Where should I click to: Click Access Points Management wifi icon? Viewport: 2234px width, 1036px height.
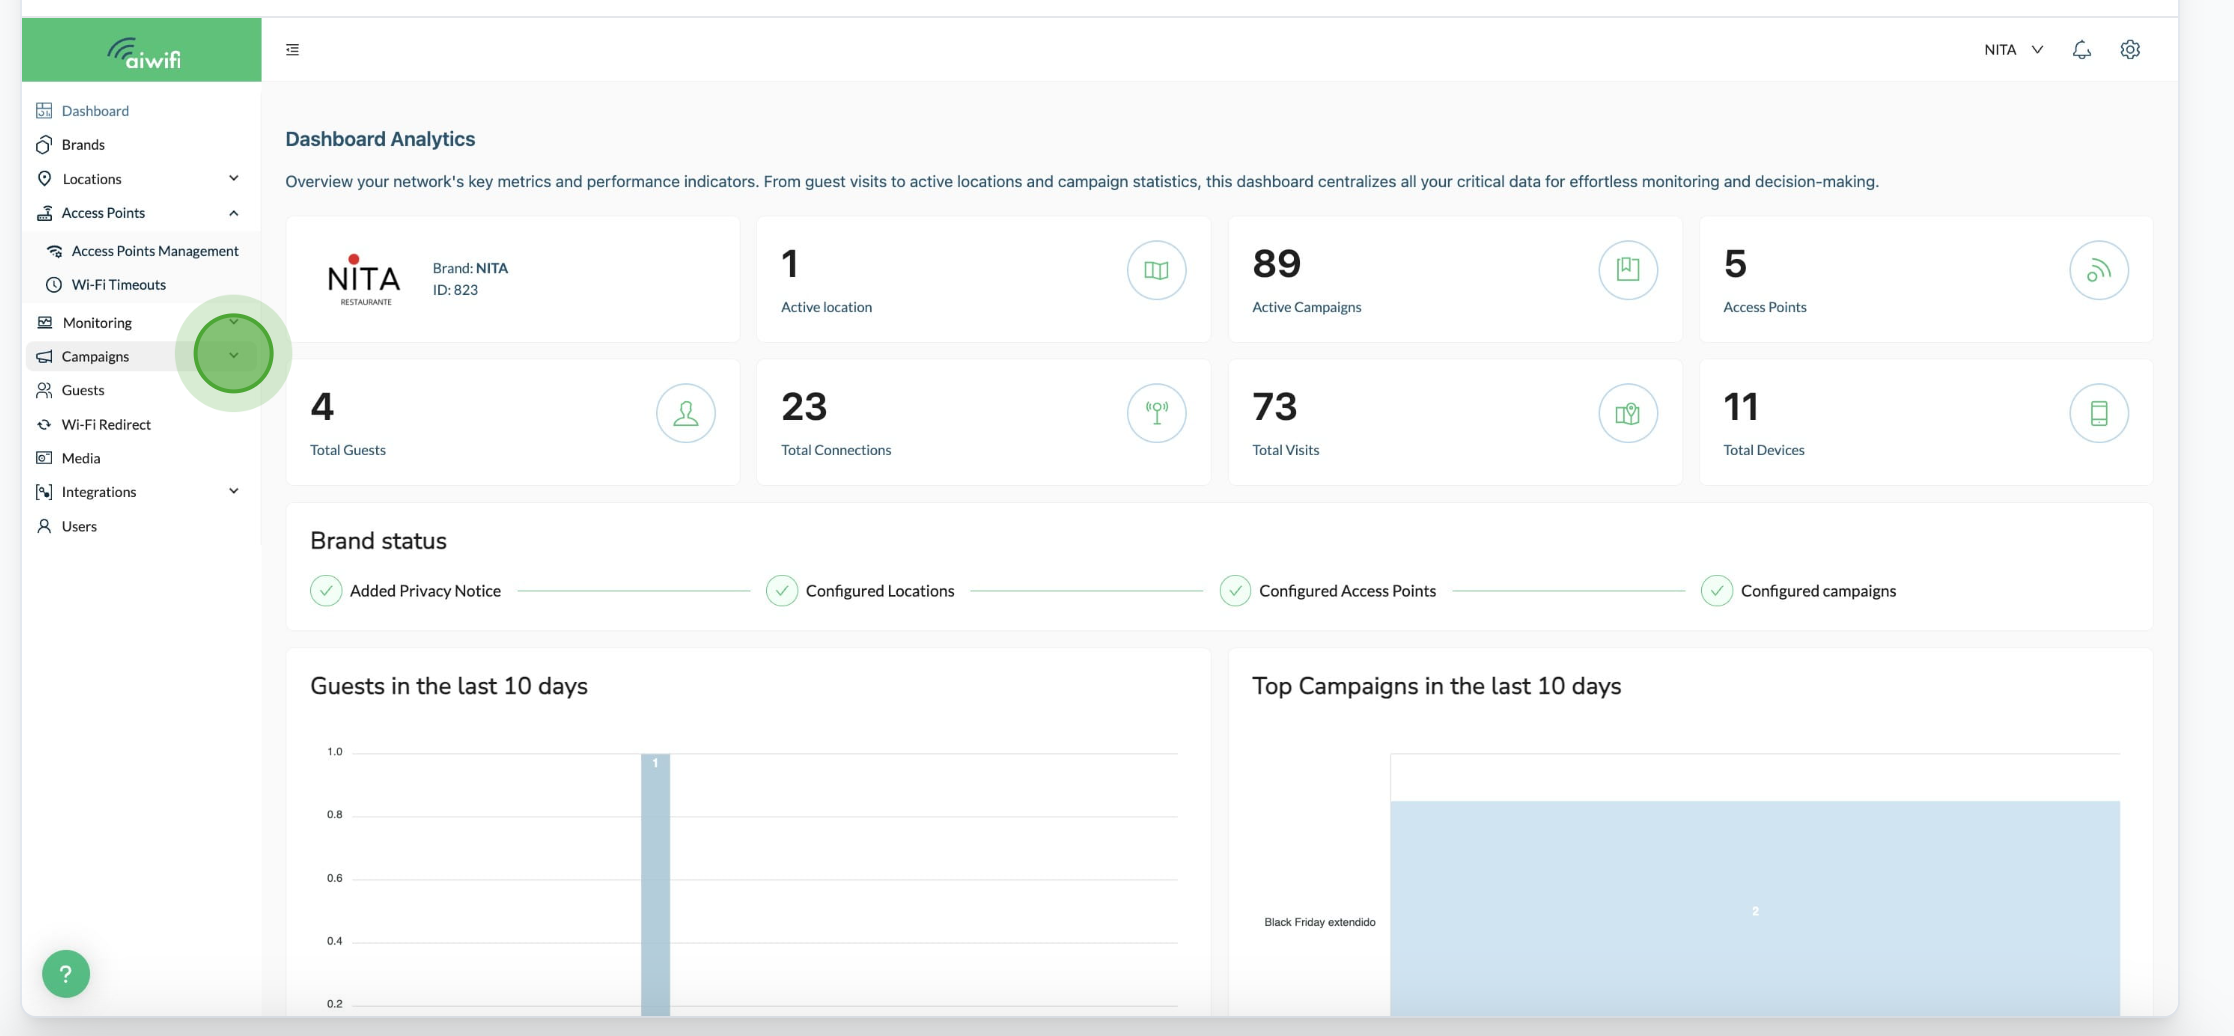tap(54, 251)
